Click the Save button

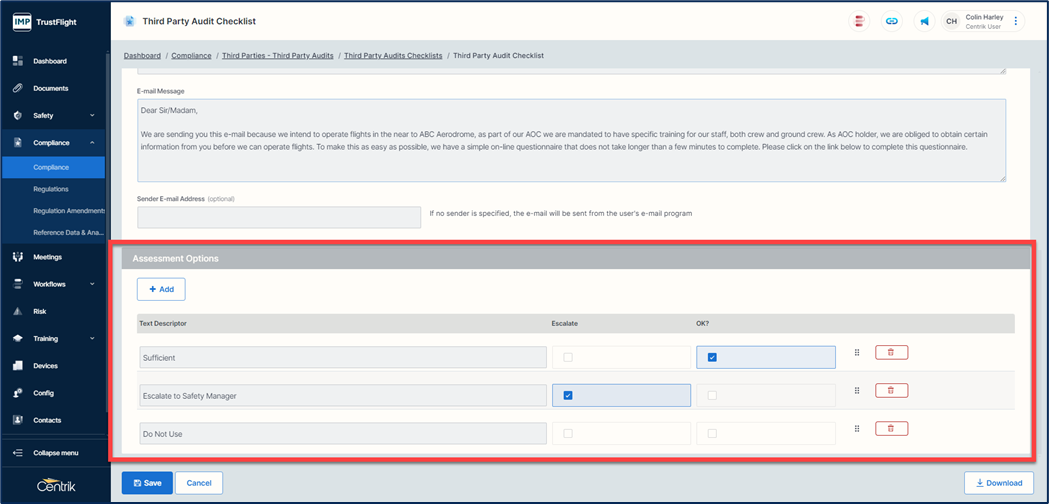tap(147, 483)
